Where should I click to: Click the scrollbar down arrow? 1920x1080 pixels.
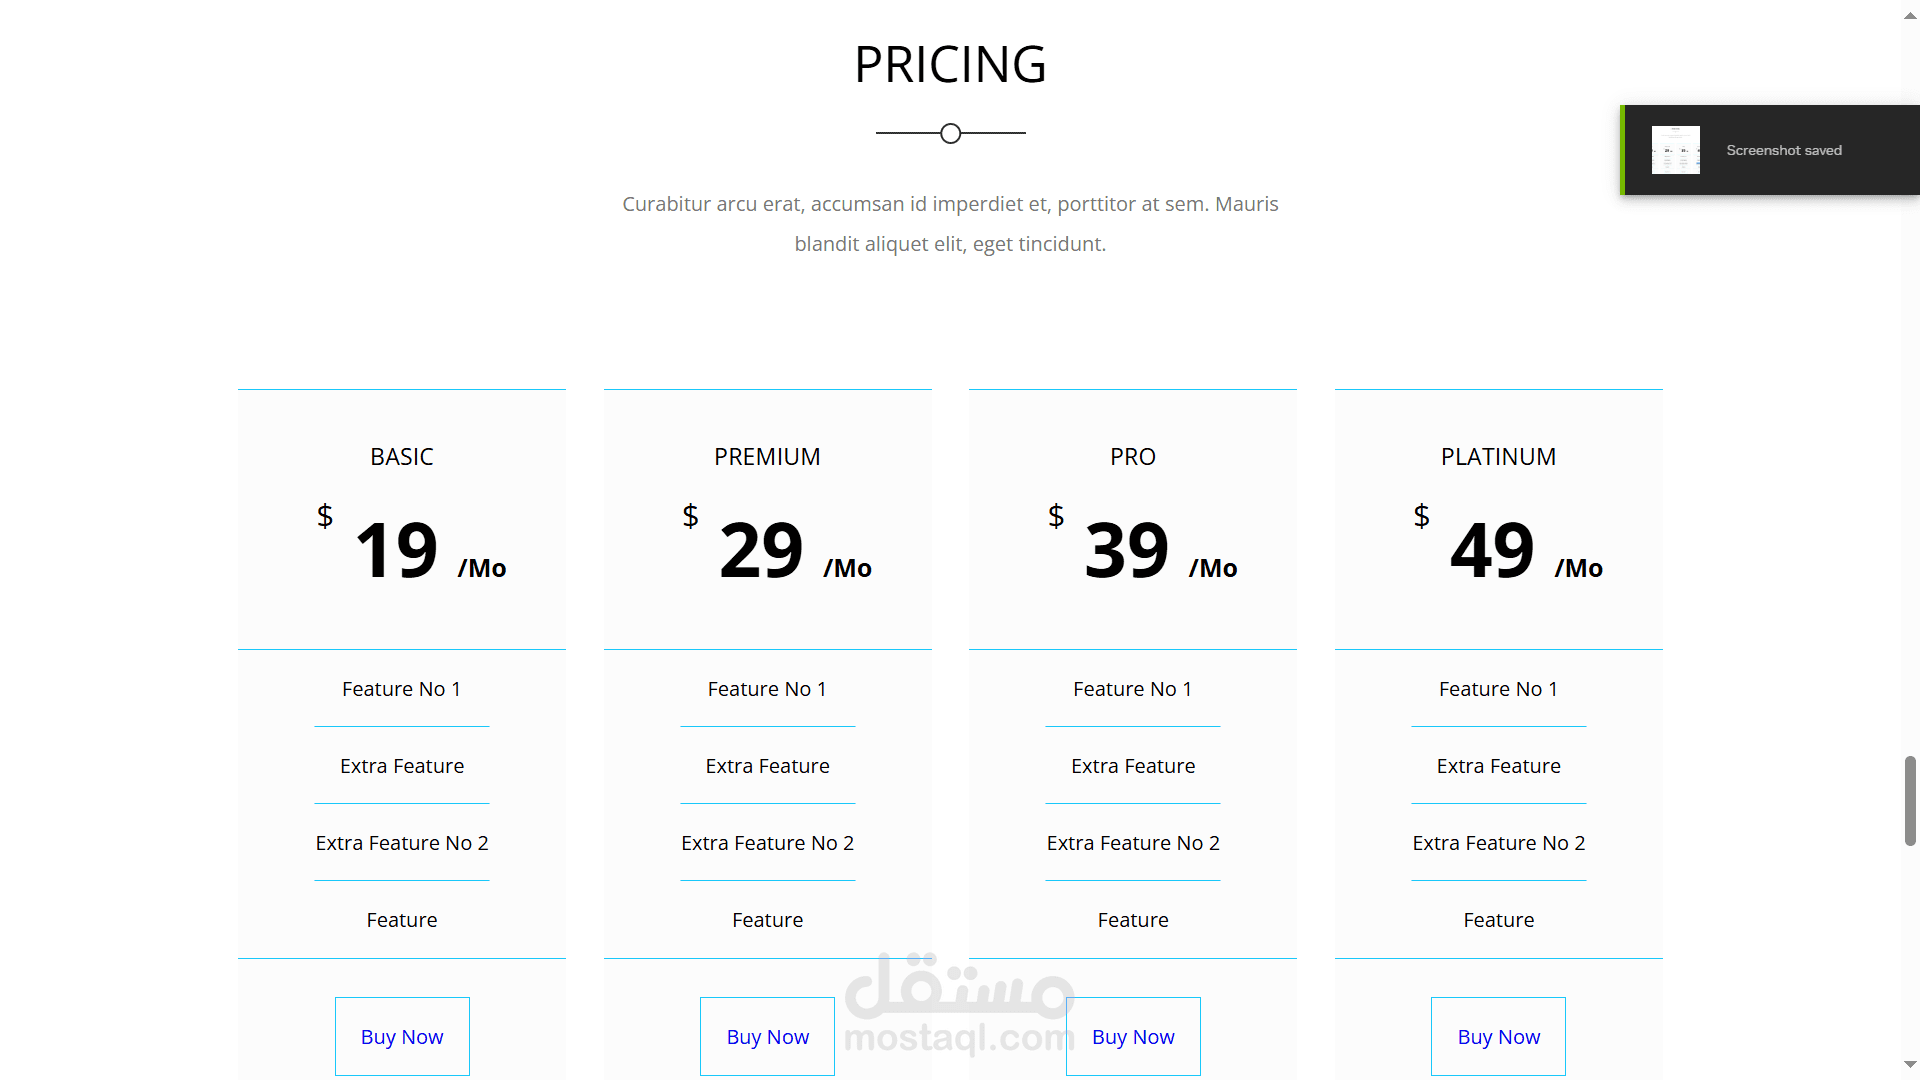pyautogui.click(x=1910, y=1065)
